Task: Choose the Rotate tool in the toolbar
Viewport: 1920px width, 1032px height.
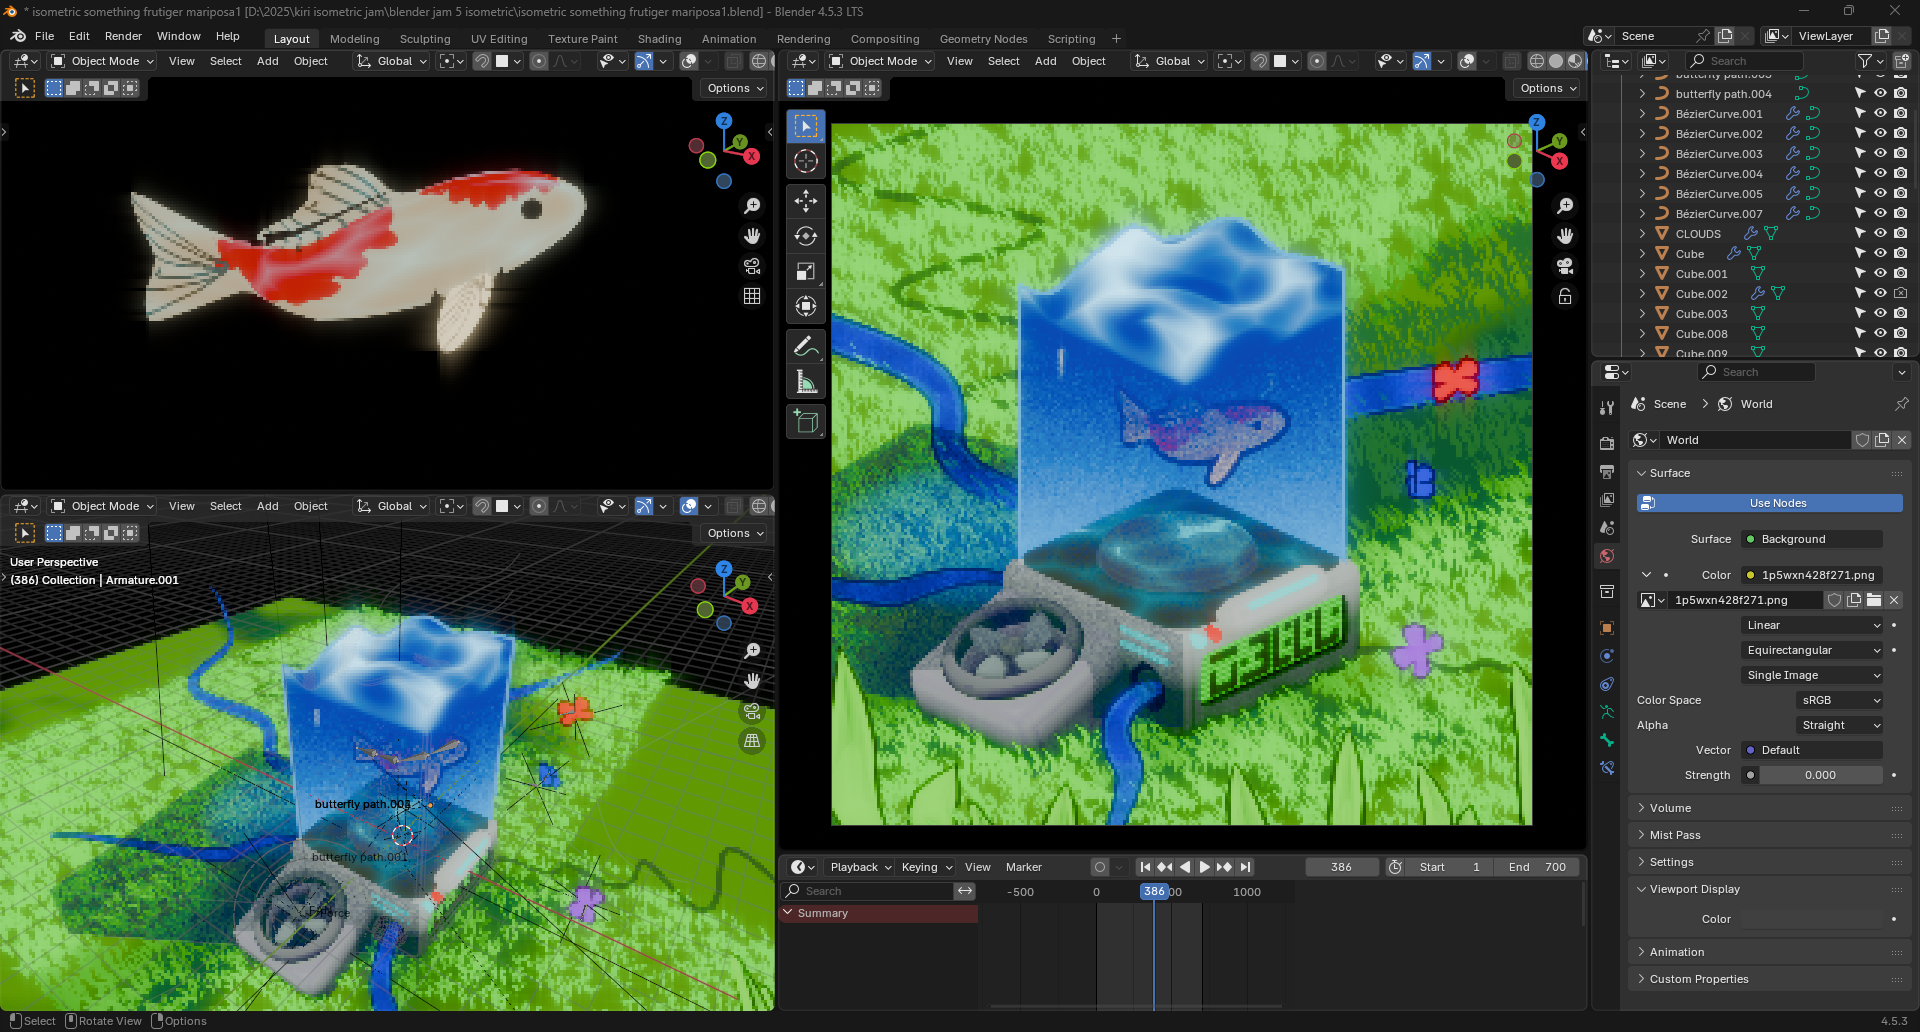Action: (806, 236)
